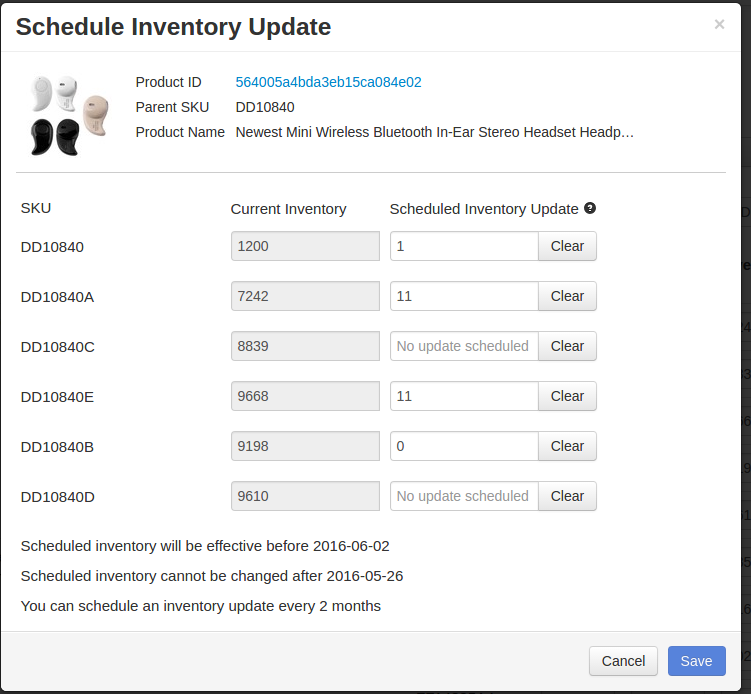The image size is (751, 694).
Task: Open the Product ID link
Action: [328, 82]
